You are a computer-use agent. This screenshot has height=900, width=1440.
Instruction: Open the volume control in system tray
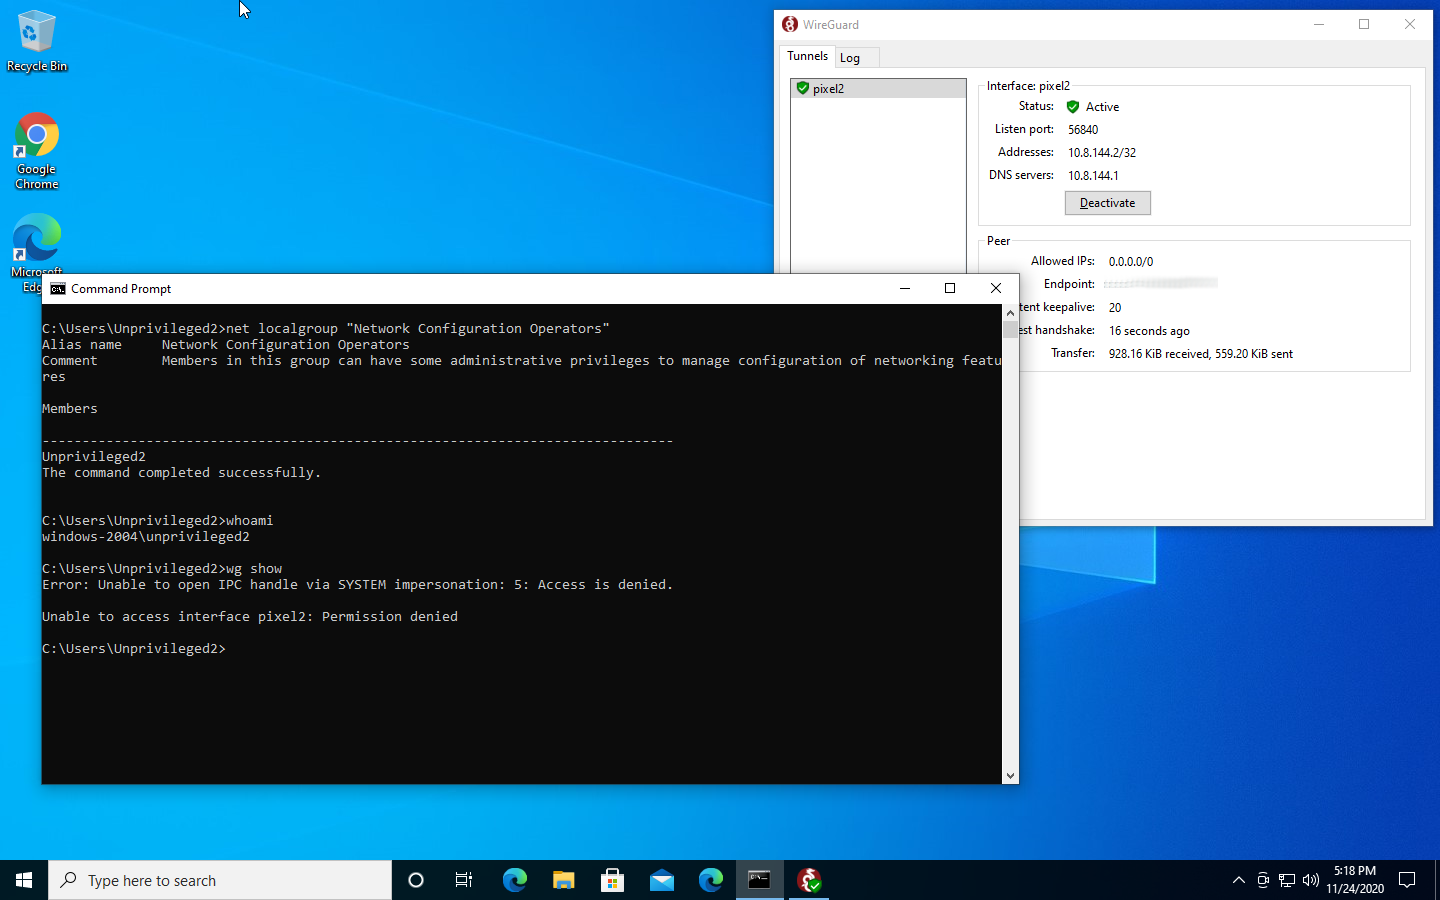click(x=1310, y=880)
